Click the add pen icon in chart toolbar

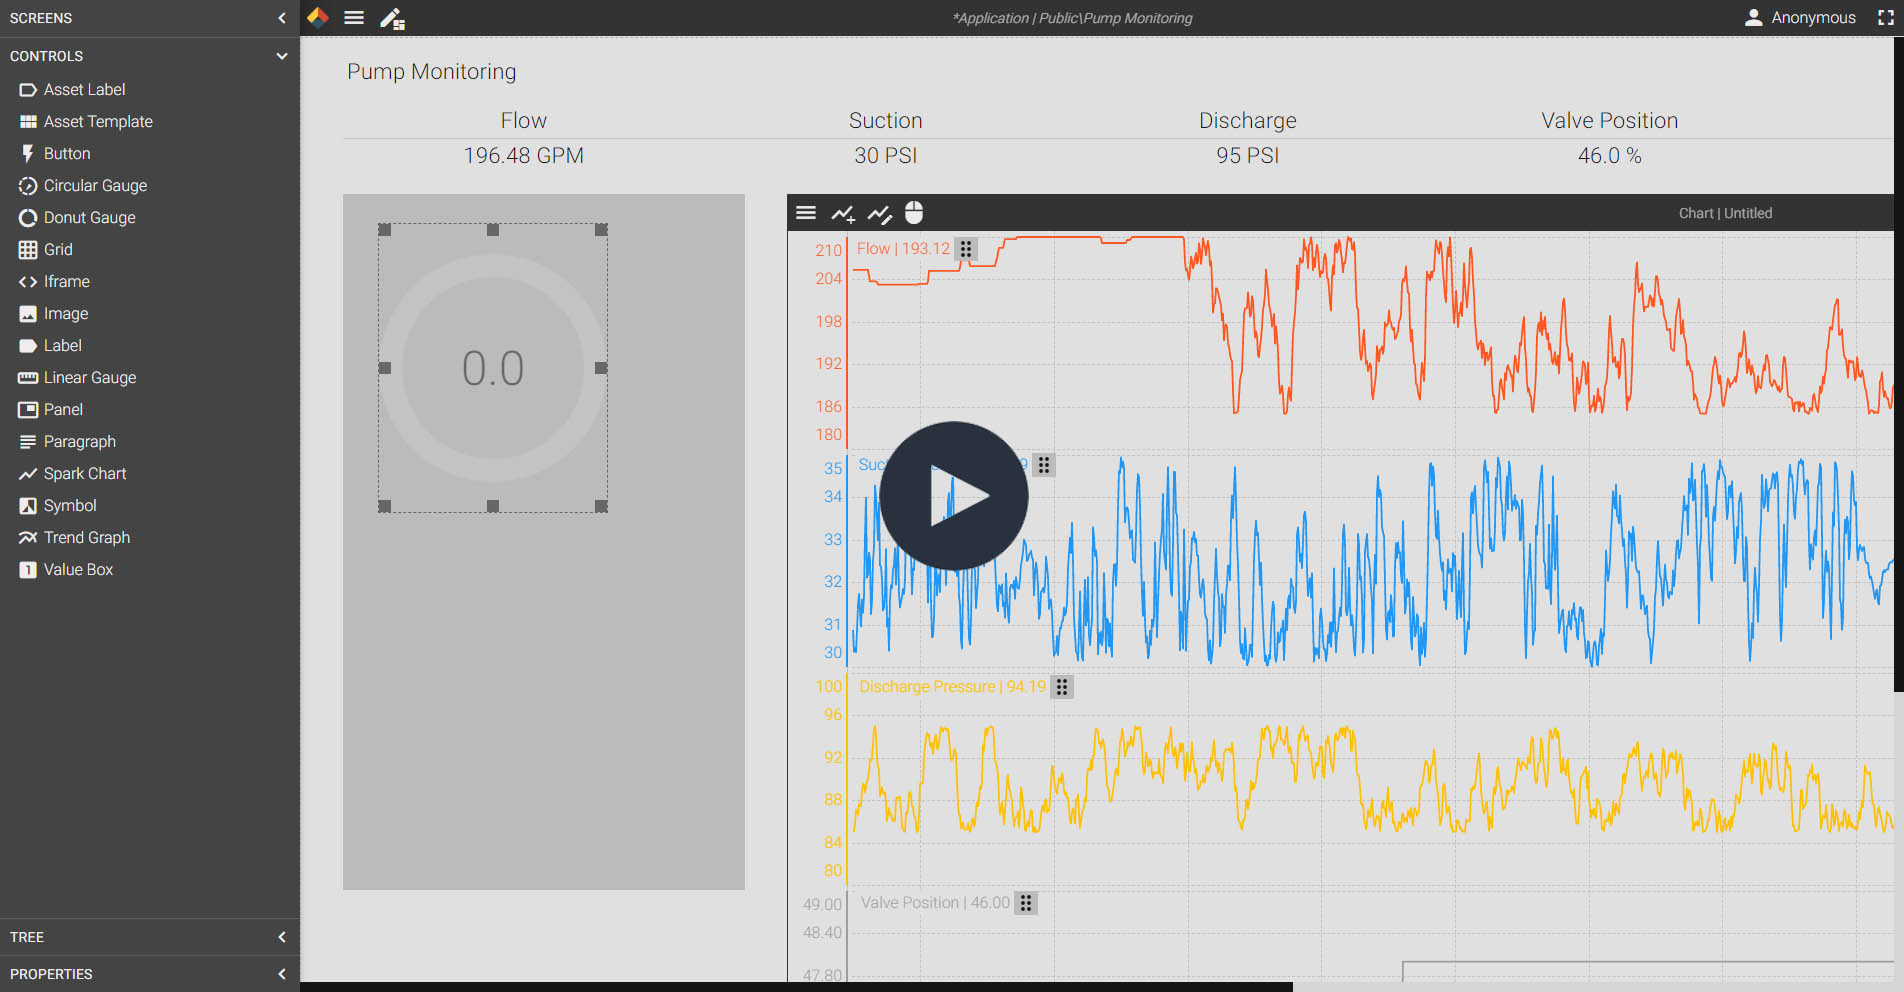coord(843,213)
